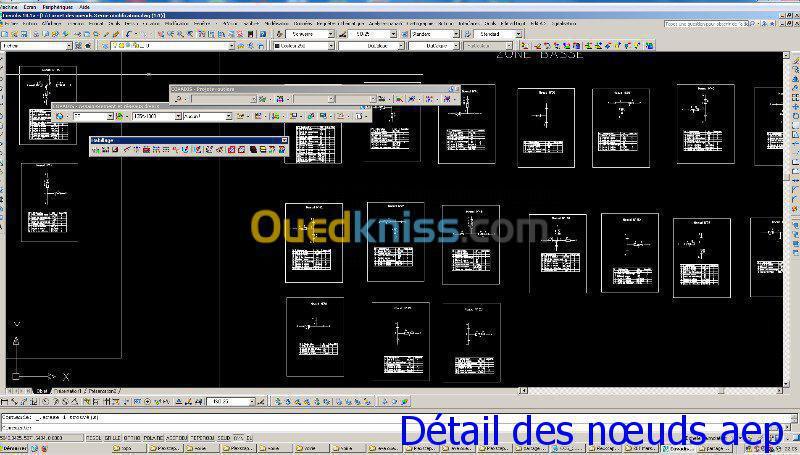Switch to the Objet model tab
This screenshot has height=455, width=800.
[x=42, y=391]
